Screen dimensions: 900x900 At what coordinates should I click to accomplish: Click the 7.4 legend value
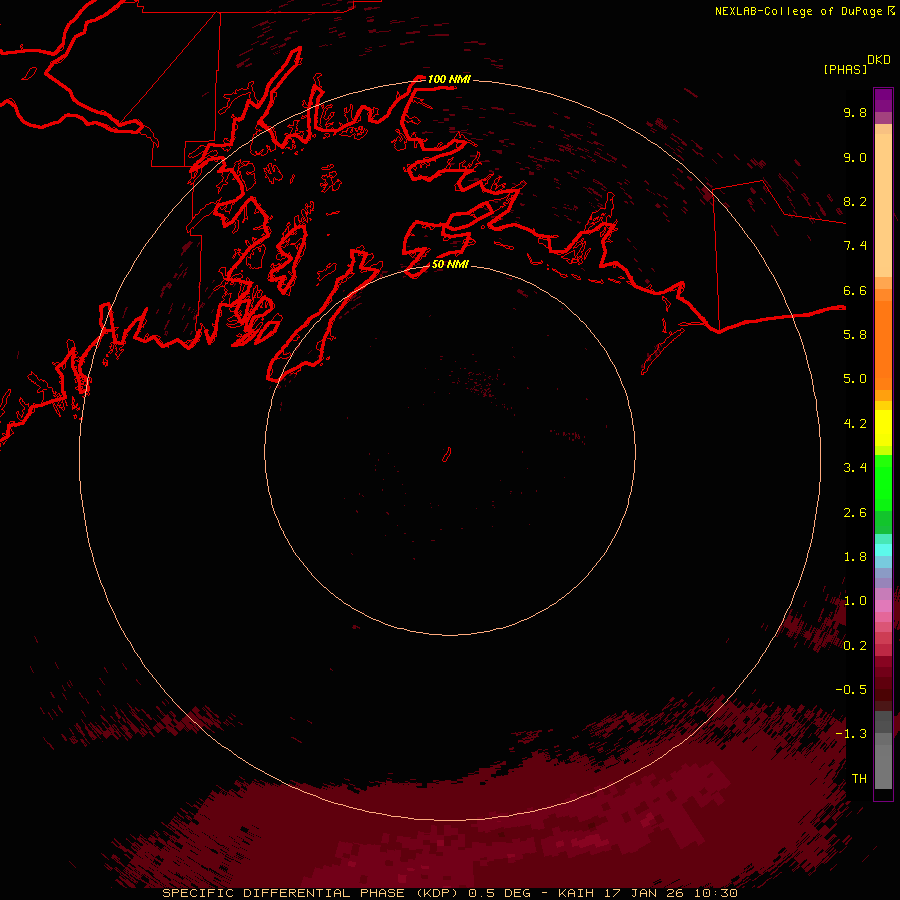855,246
